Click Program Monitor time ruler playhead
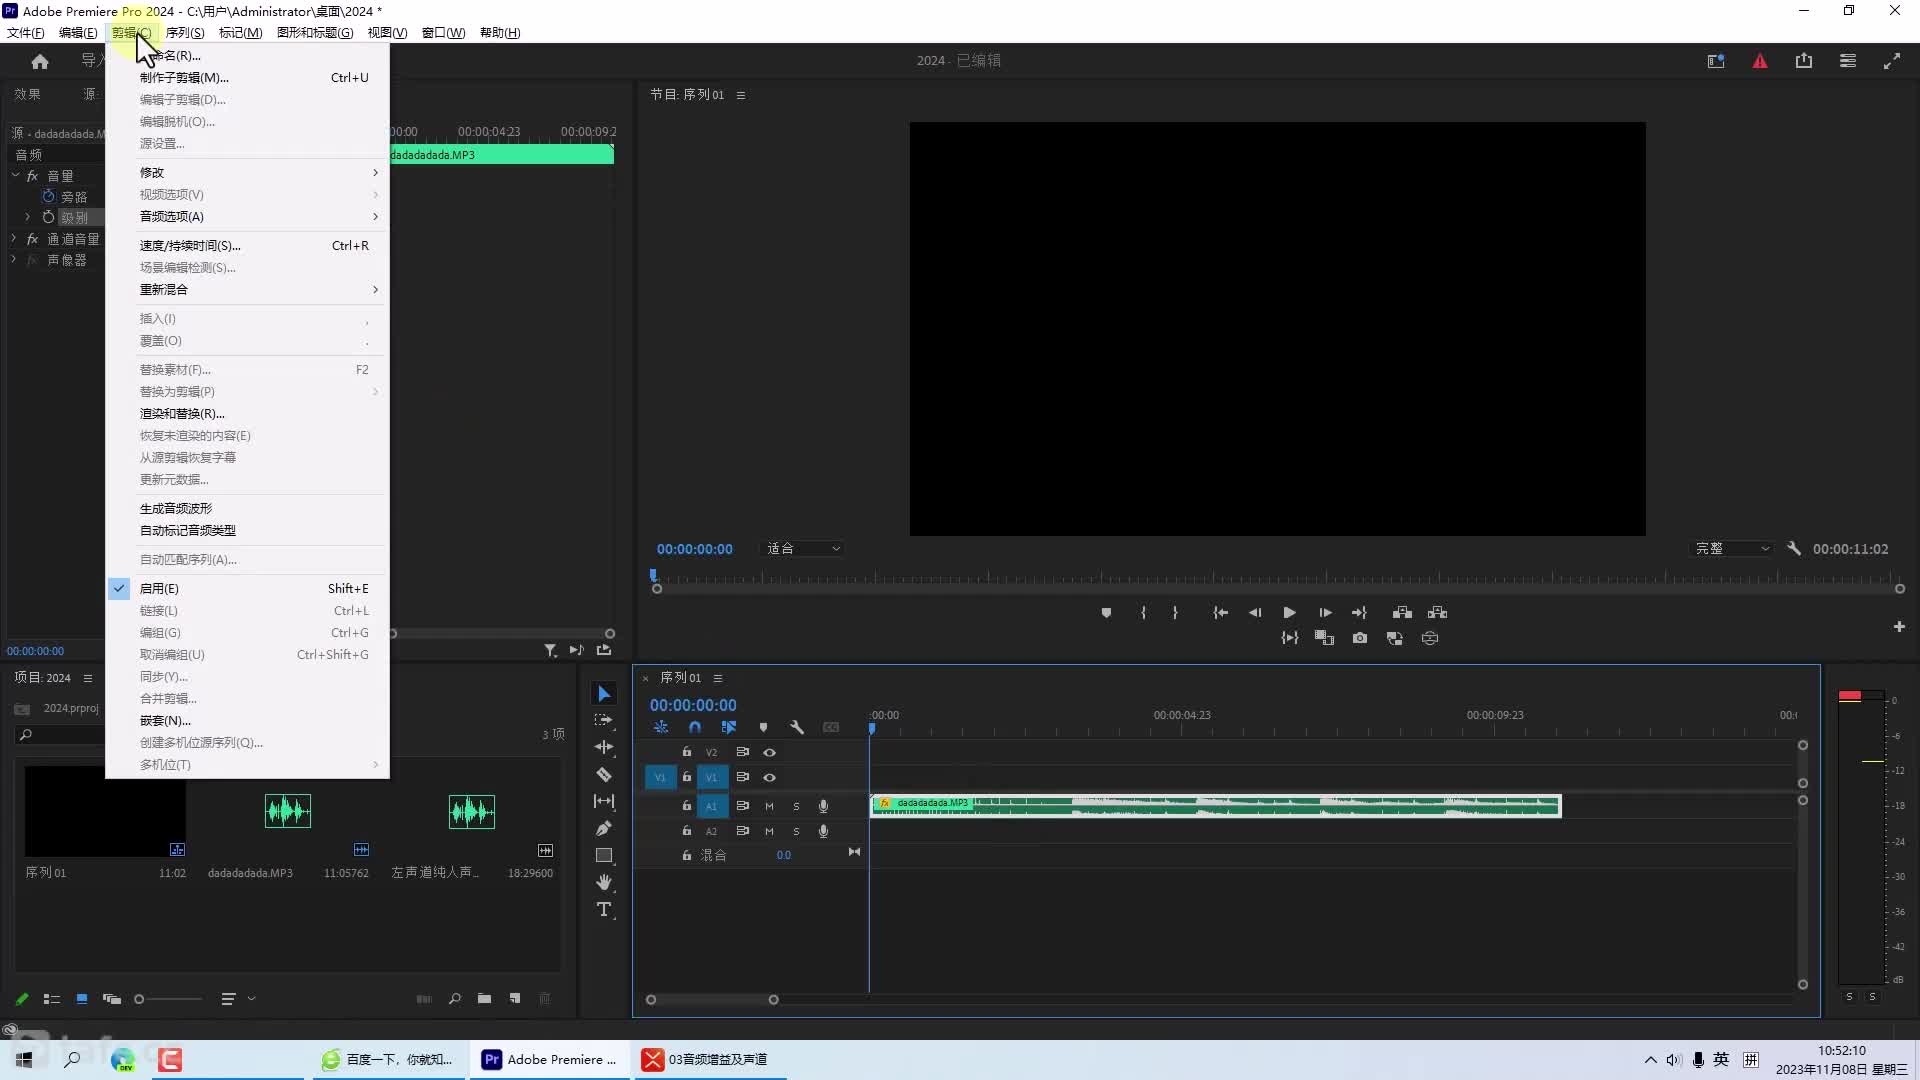 pos(653,576)
